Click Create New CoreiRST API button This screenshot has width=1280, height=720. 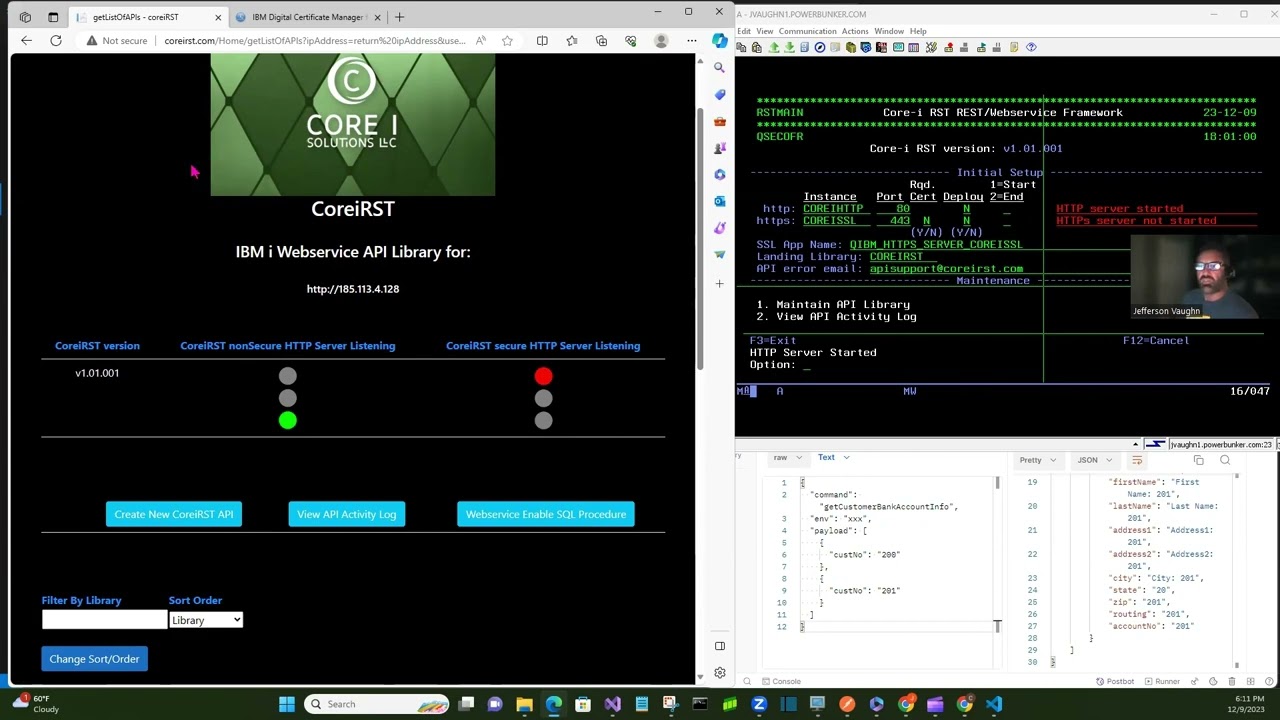point(174,514)
